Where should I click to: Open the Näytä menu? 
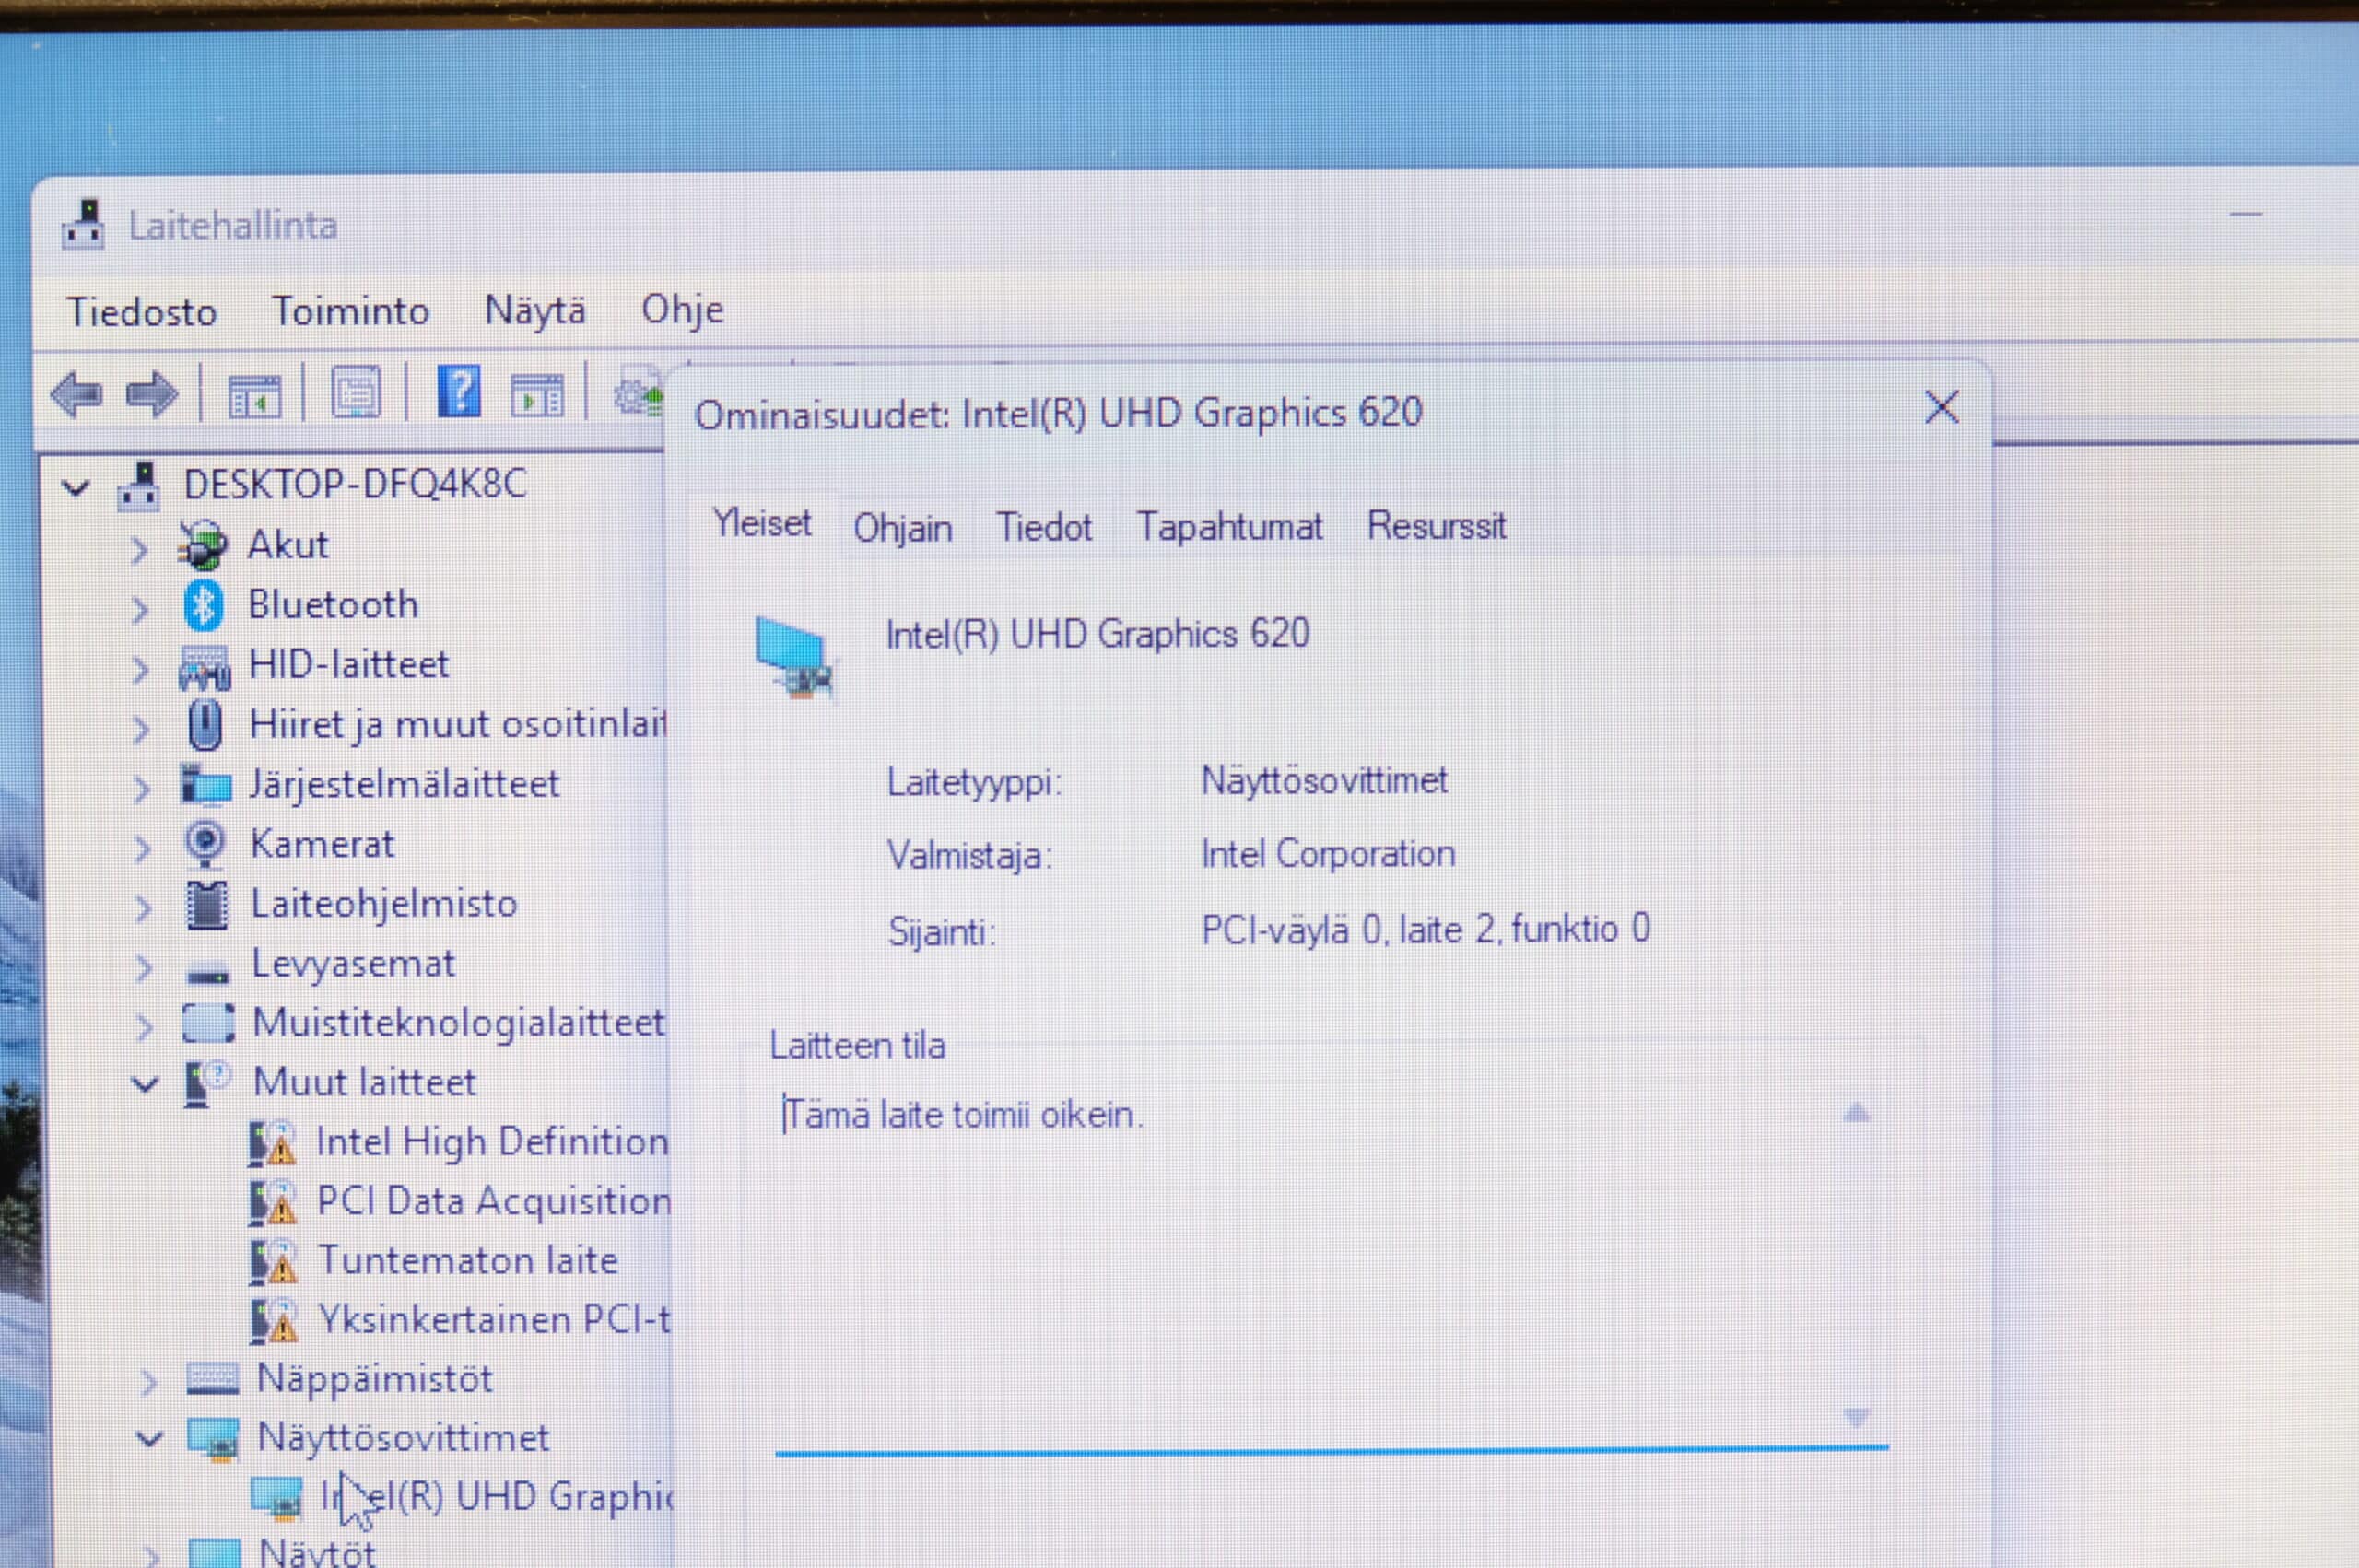(535, 311)
